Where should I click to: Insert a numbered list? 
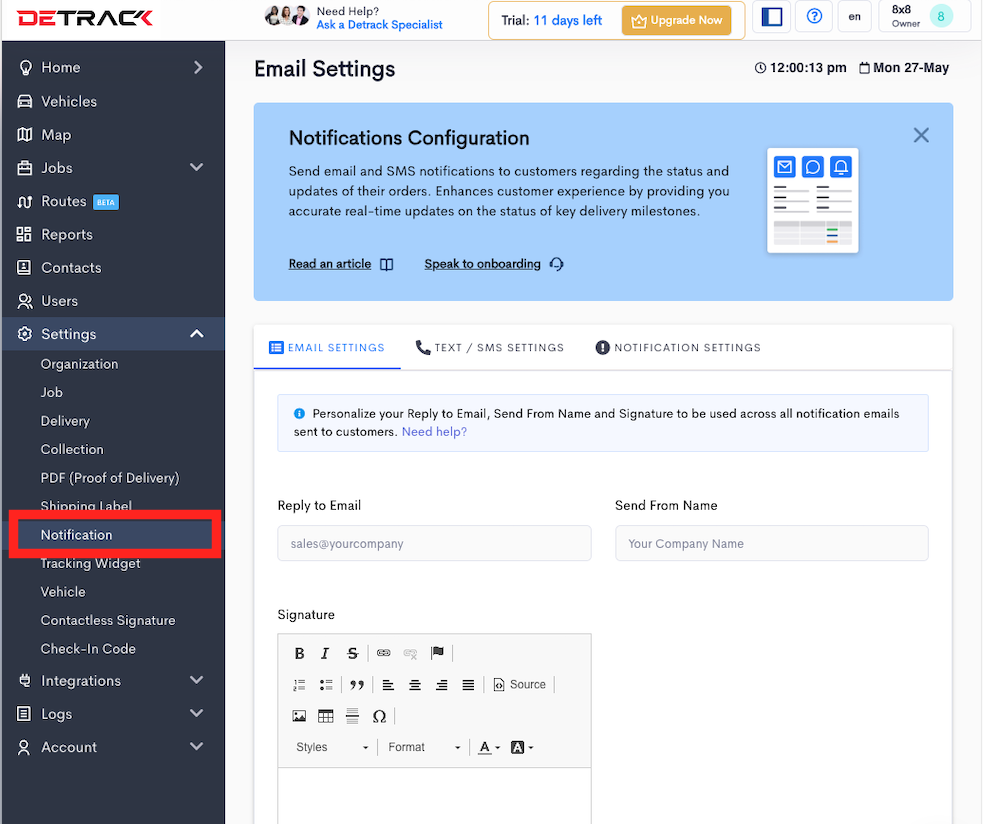[x=297, y=684]
